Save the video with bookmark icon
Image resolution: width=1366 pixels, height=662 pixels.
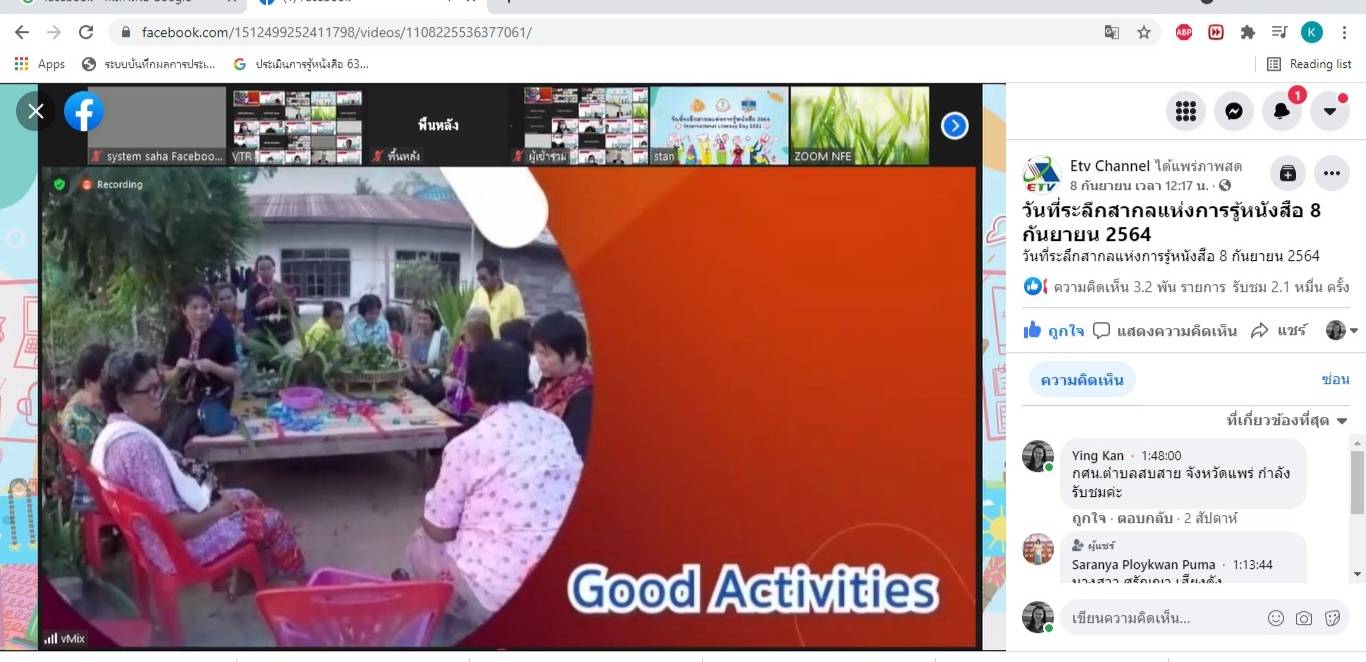[x=1288, y=173]
